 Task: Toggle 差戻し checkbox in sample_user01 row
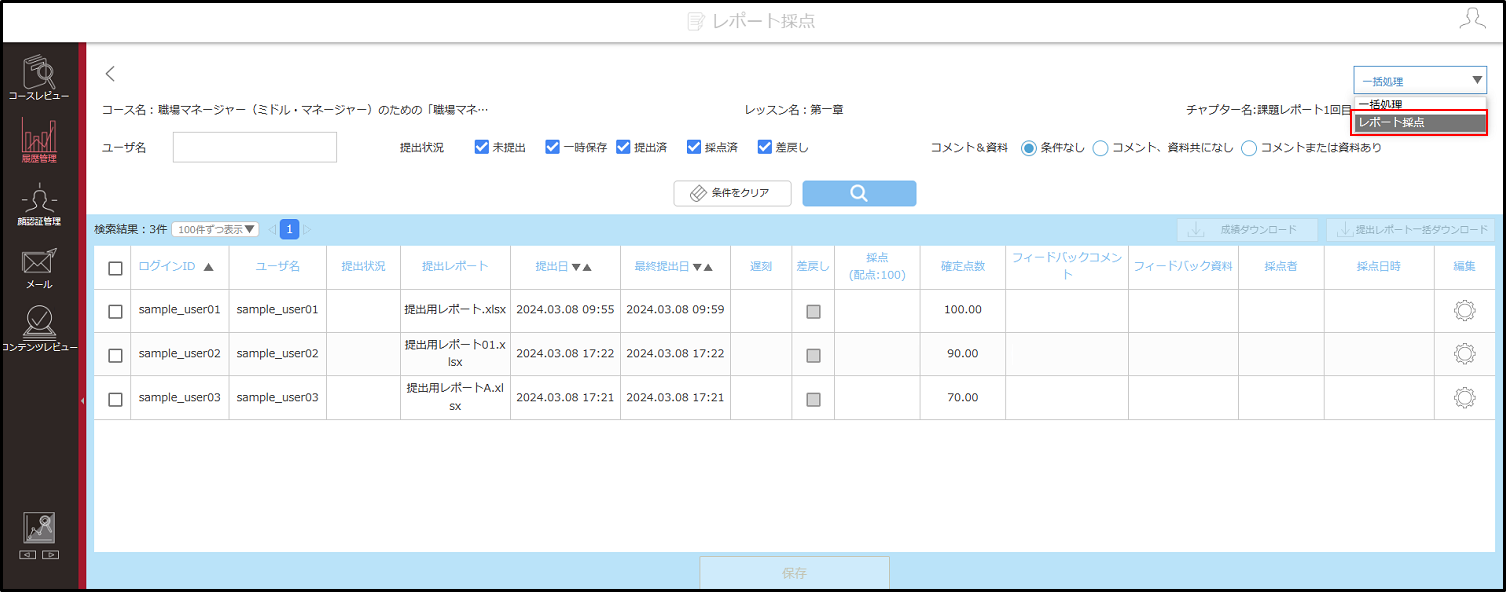click(x=813, y=311)
